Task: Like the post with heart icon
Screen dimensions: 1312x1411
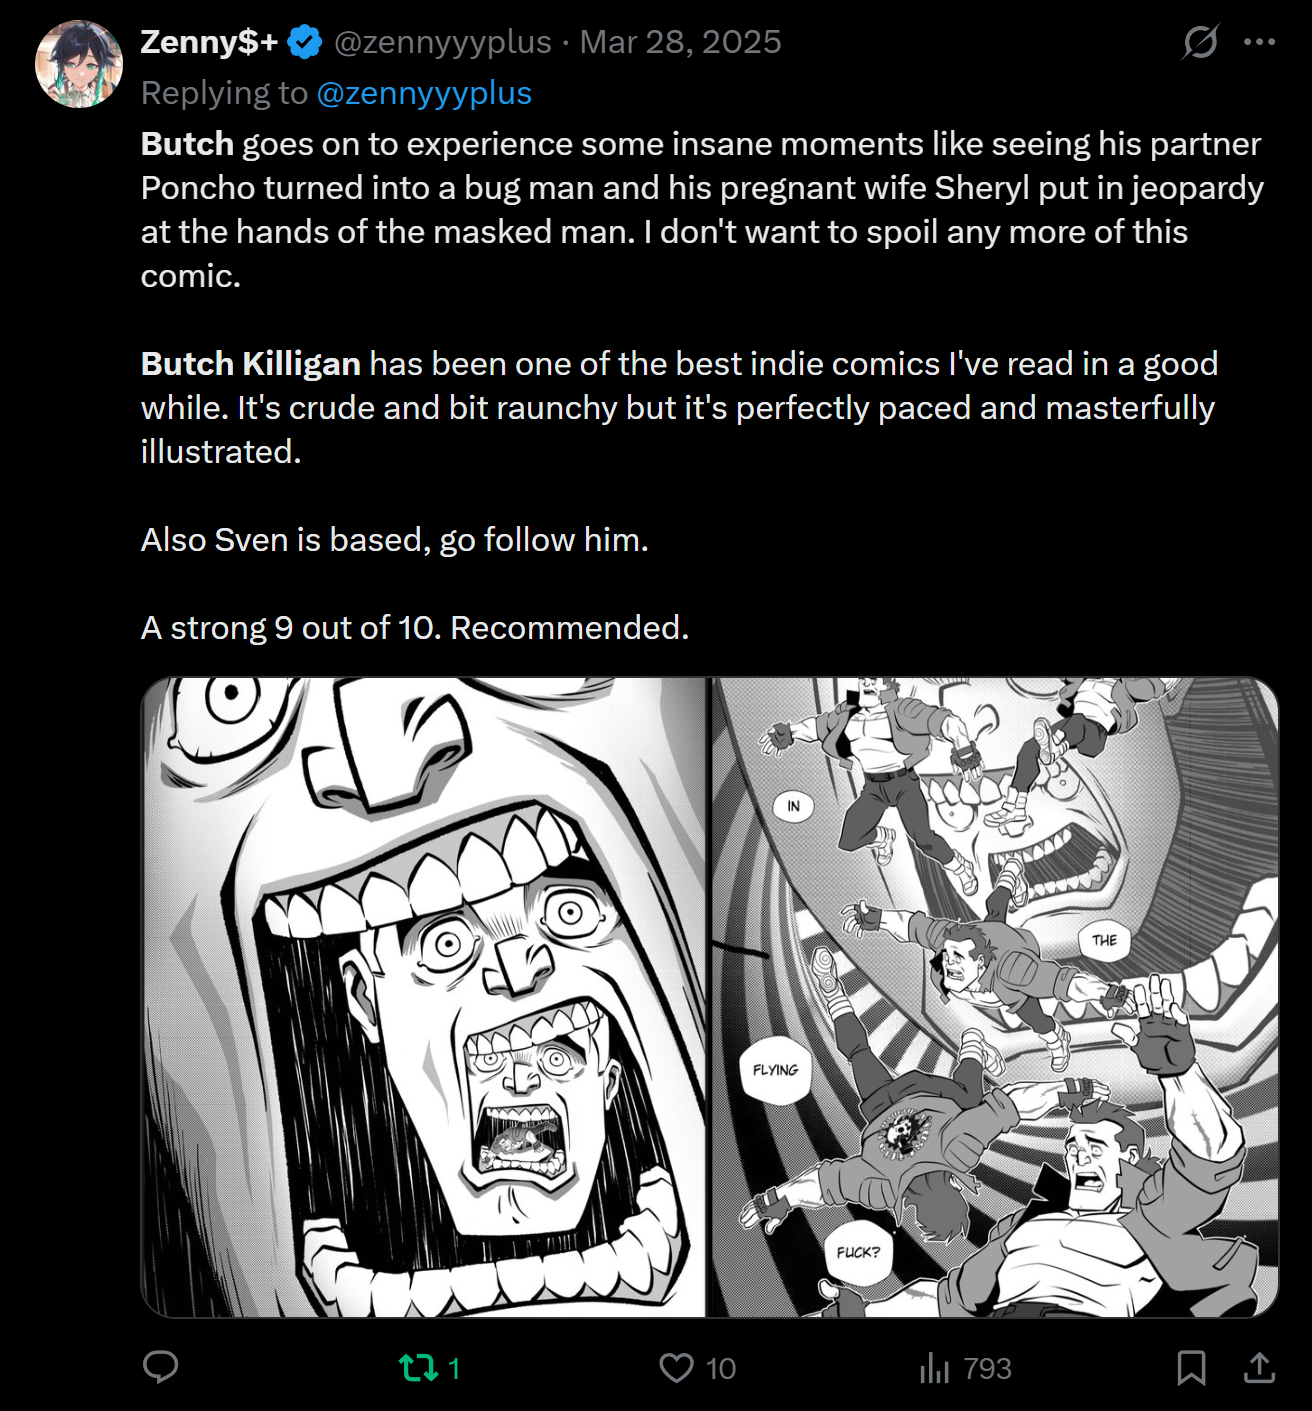Action: (676, 1367)
